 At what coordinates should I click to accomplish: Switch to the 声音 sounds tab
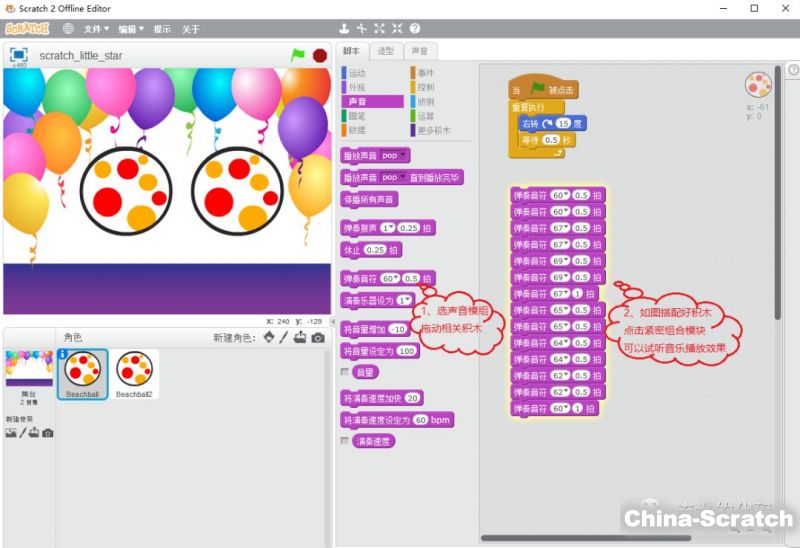pos(419,51)
